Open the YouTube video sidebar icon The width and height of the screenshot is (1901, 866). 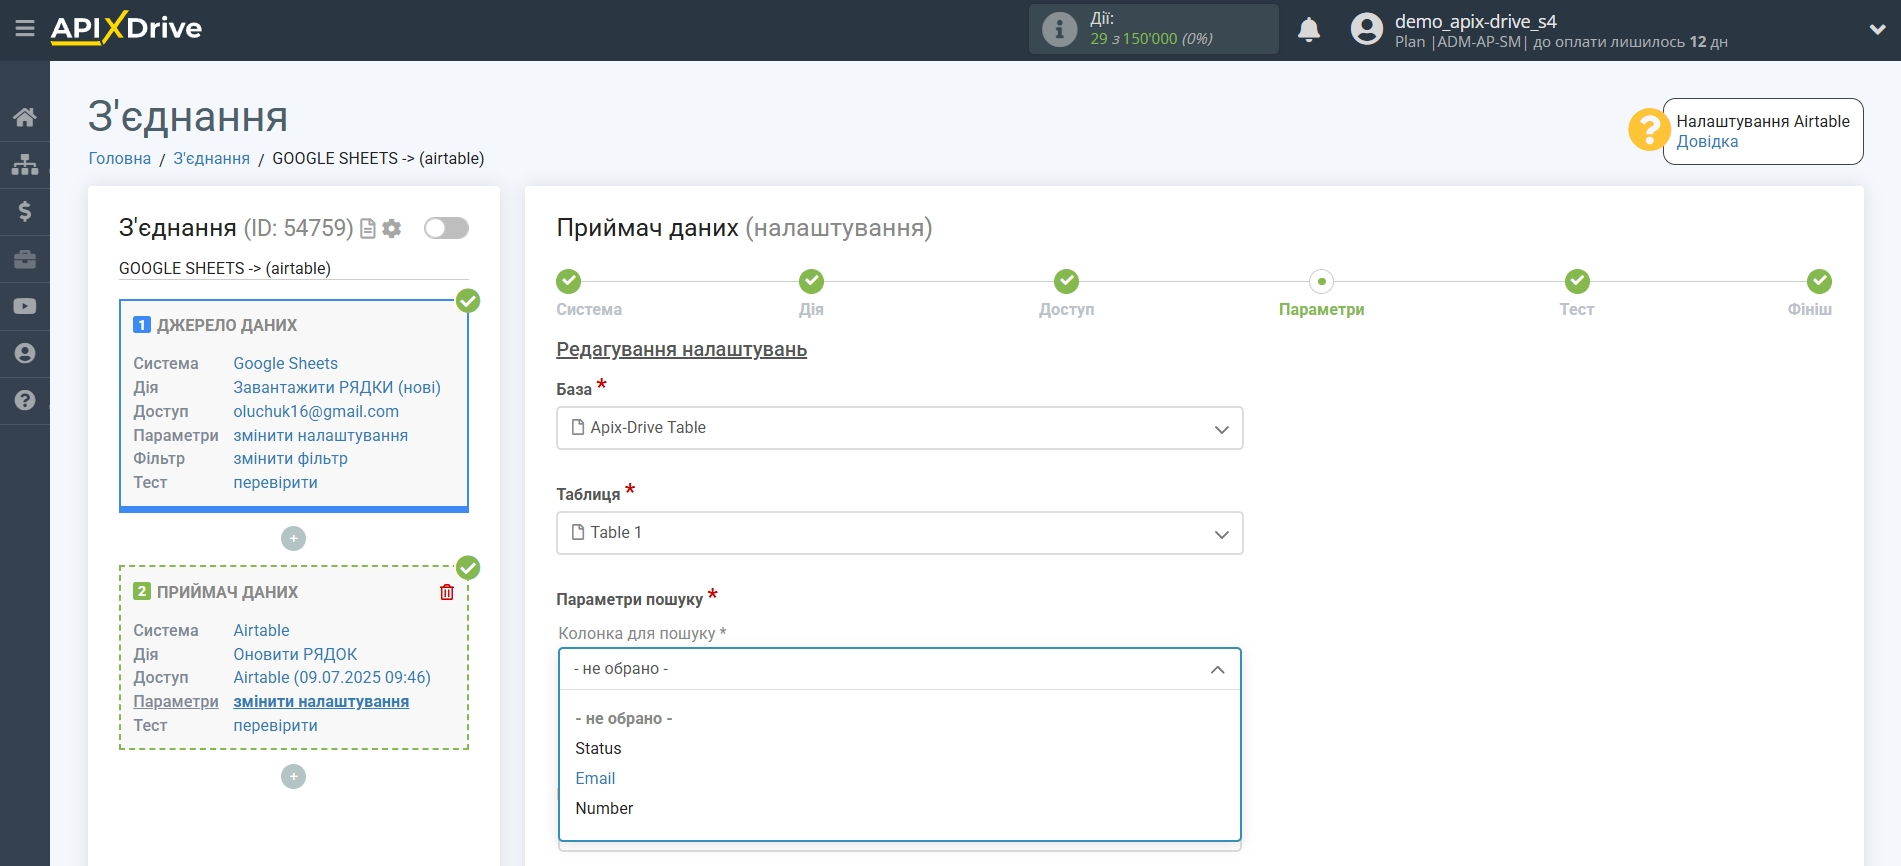(x=25, y=306)
